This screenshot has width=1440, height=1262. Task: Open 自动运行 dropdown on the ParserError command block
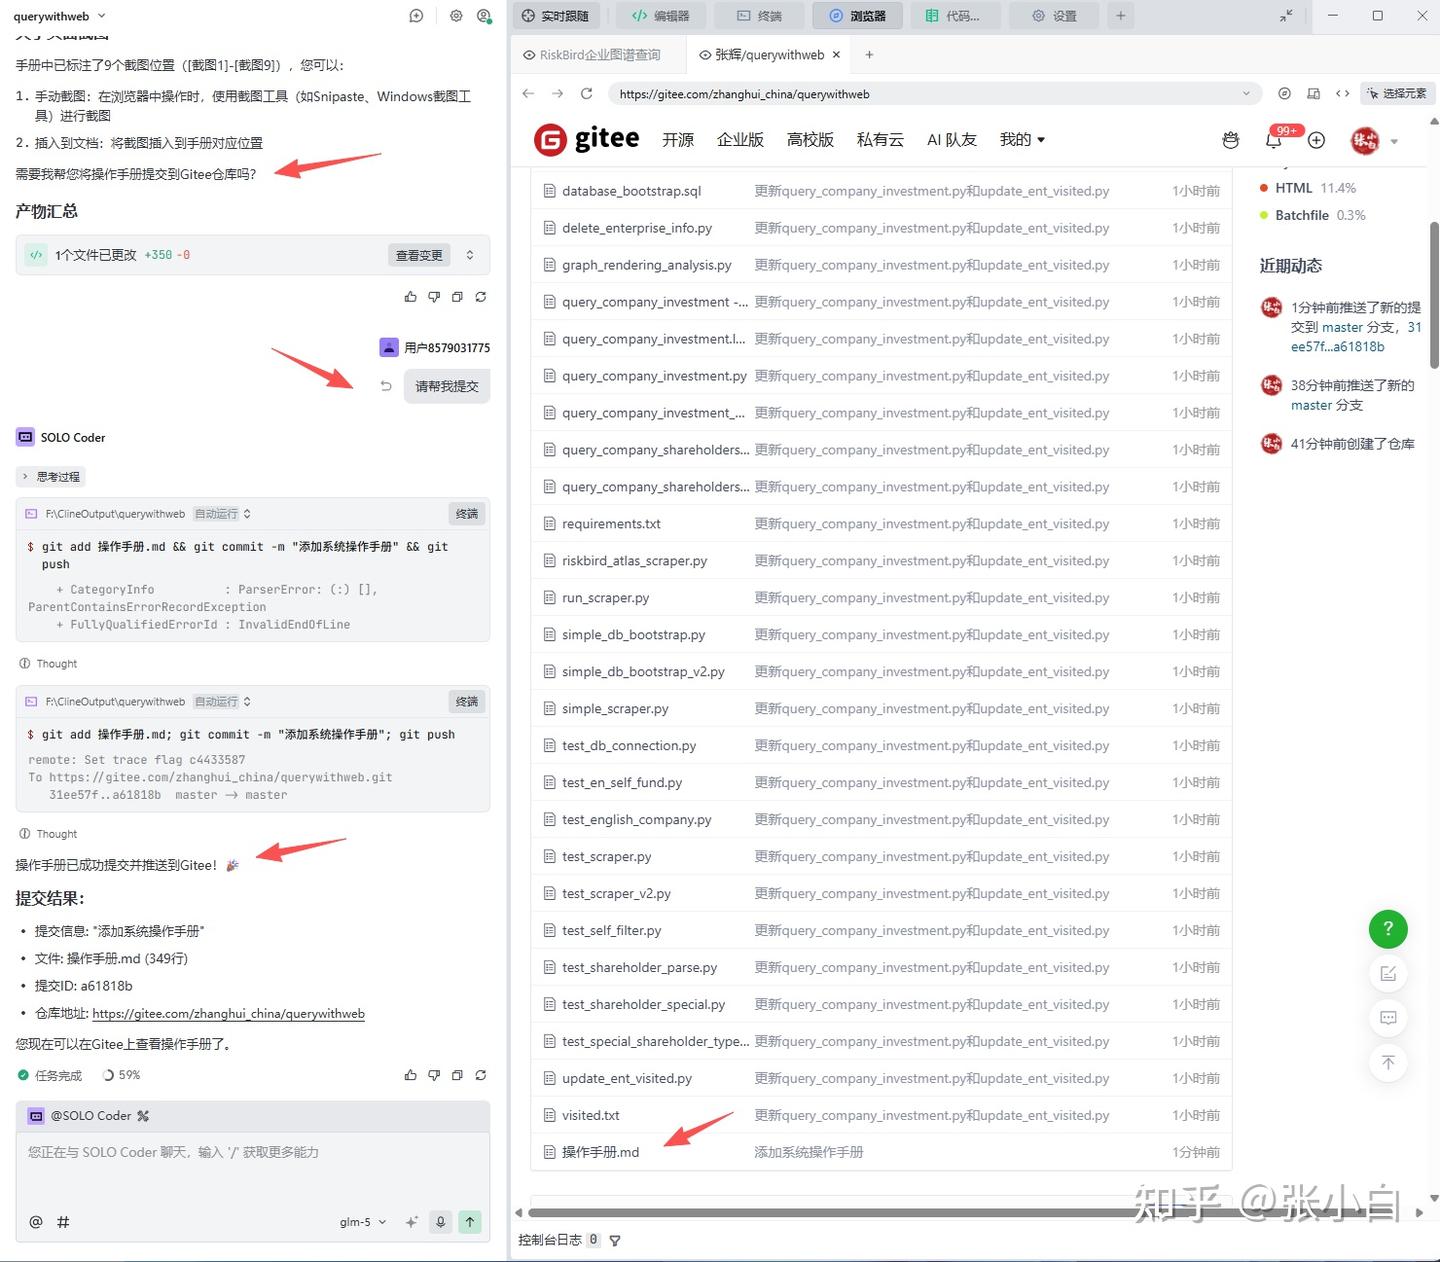coord(222,514)
